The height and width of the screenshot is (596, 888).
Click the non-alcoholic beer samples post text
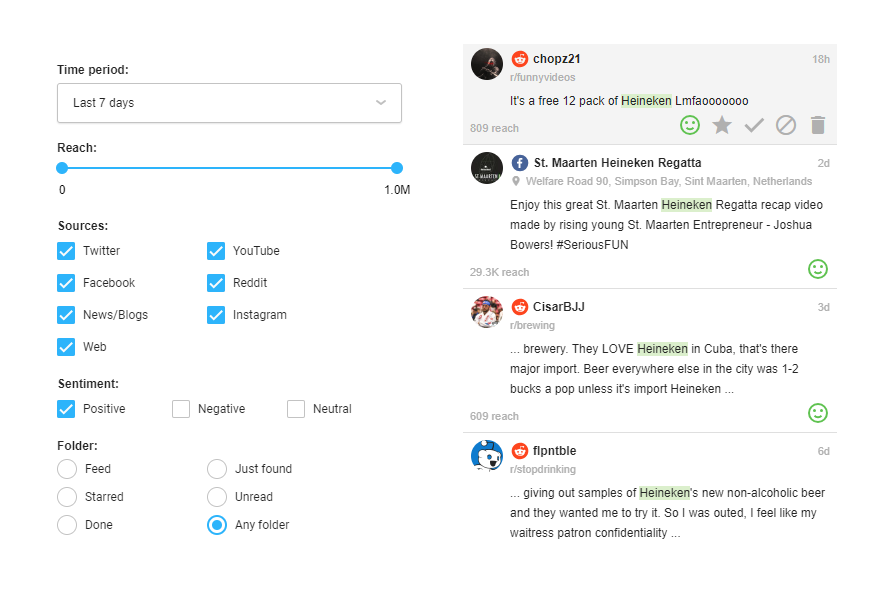tap(668, 513)
